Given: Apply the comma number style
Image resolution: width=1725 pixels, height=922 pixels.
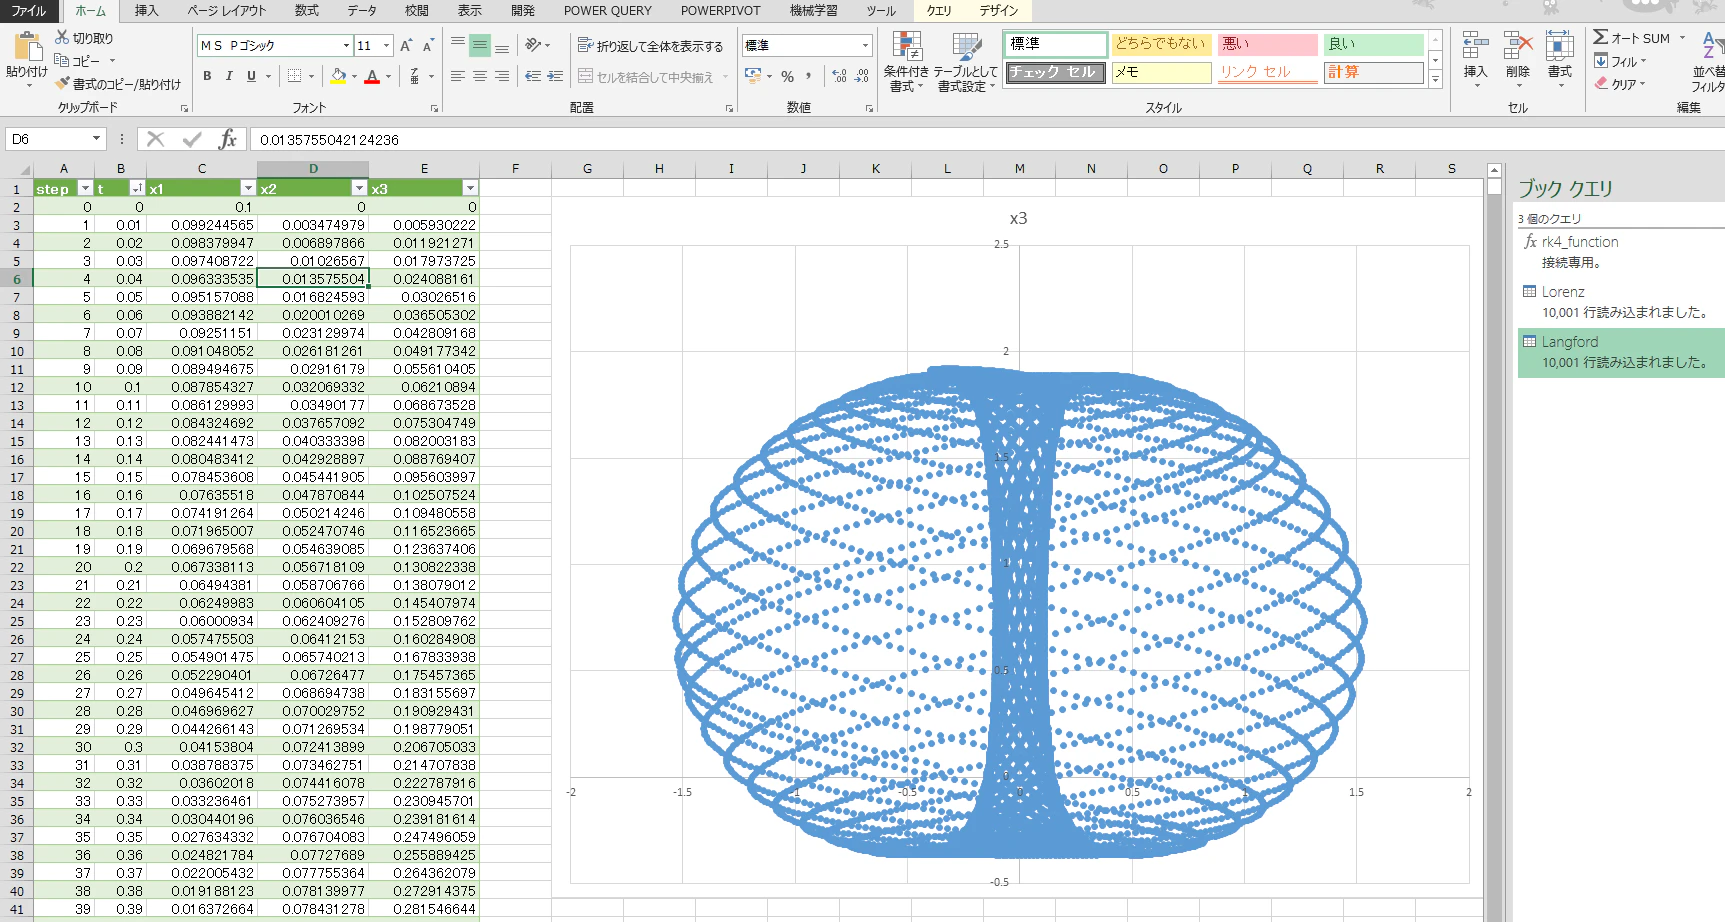Looking at the screenshot, I should [809, 76].
